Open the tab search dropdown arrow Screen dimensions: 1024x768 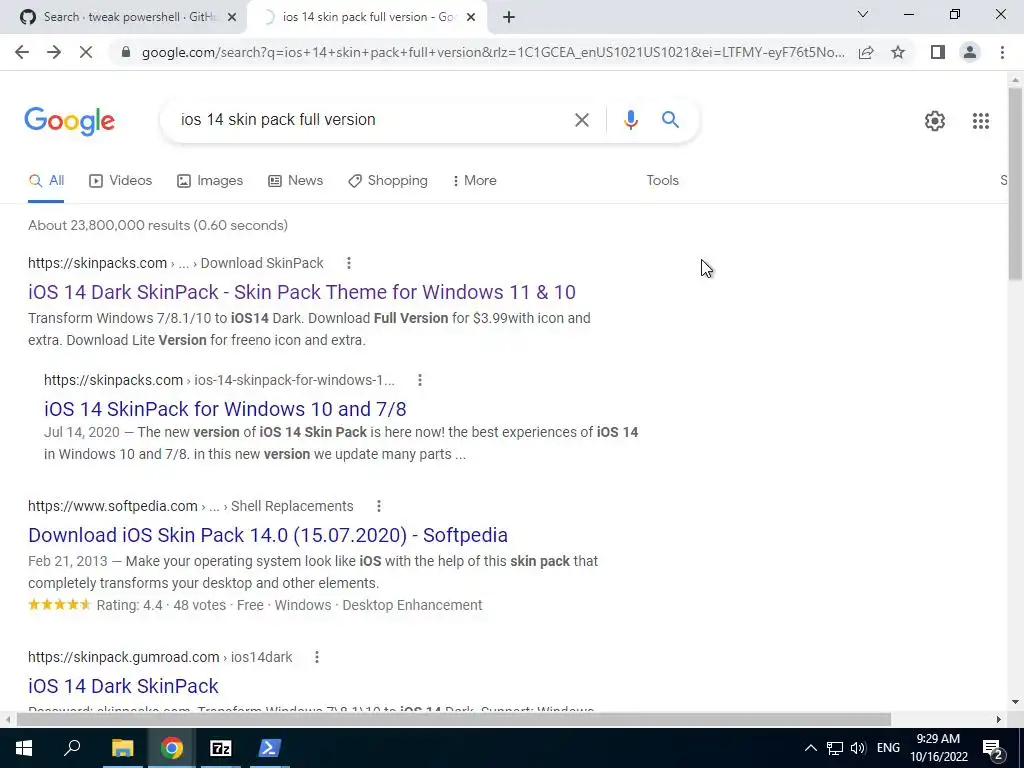pyautogui.click(x=863, y=14)
